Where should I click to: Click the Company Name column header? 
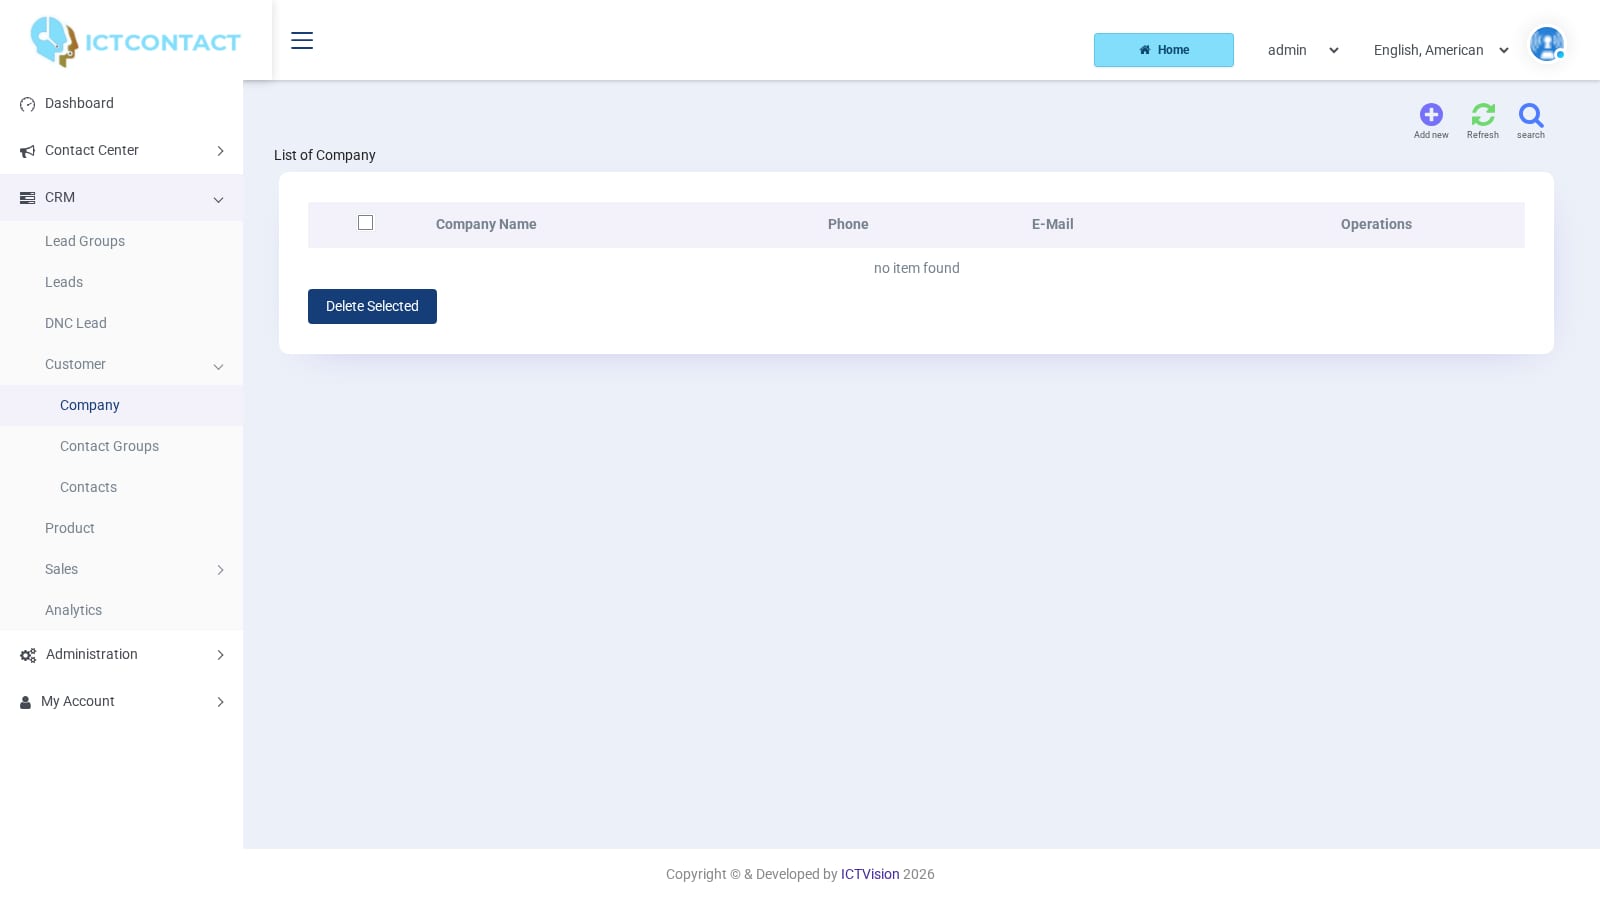tap(486, 224)
